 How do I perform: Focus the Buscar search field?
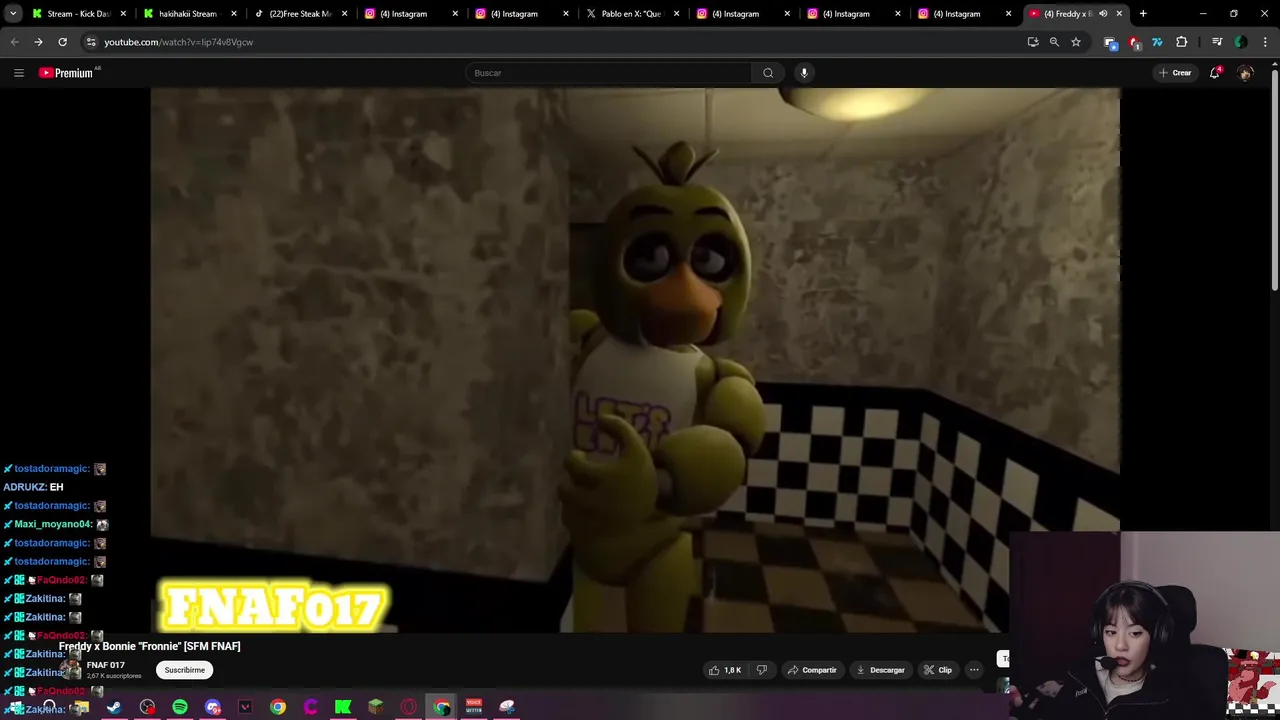[x=608, y=73]
